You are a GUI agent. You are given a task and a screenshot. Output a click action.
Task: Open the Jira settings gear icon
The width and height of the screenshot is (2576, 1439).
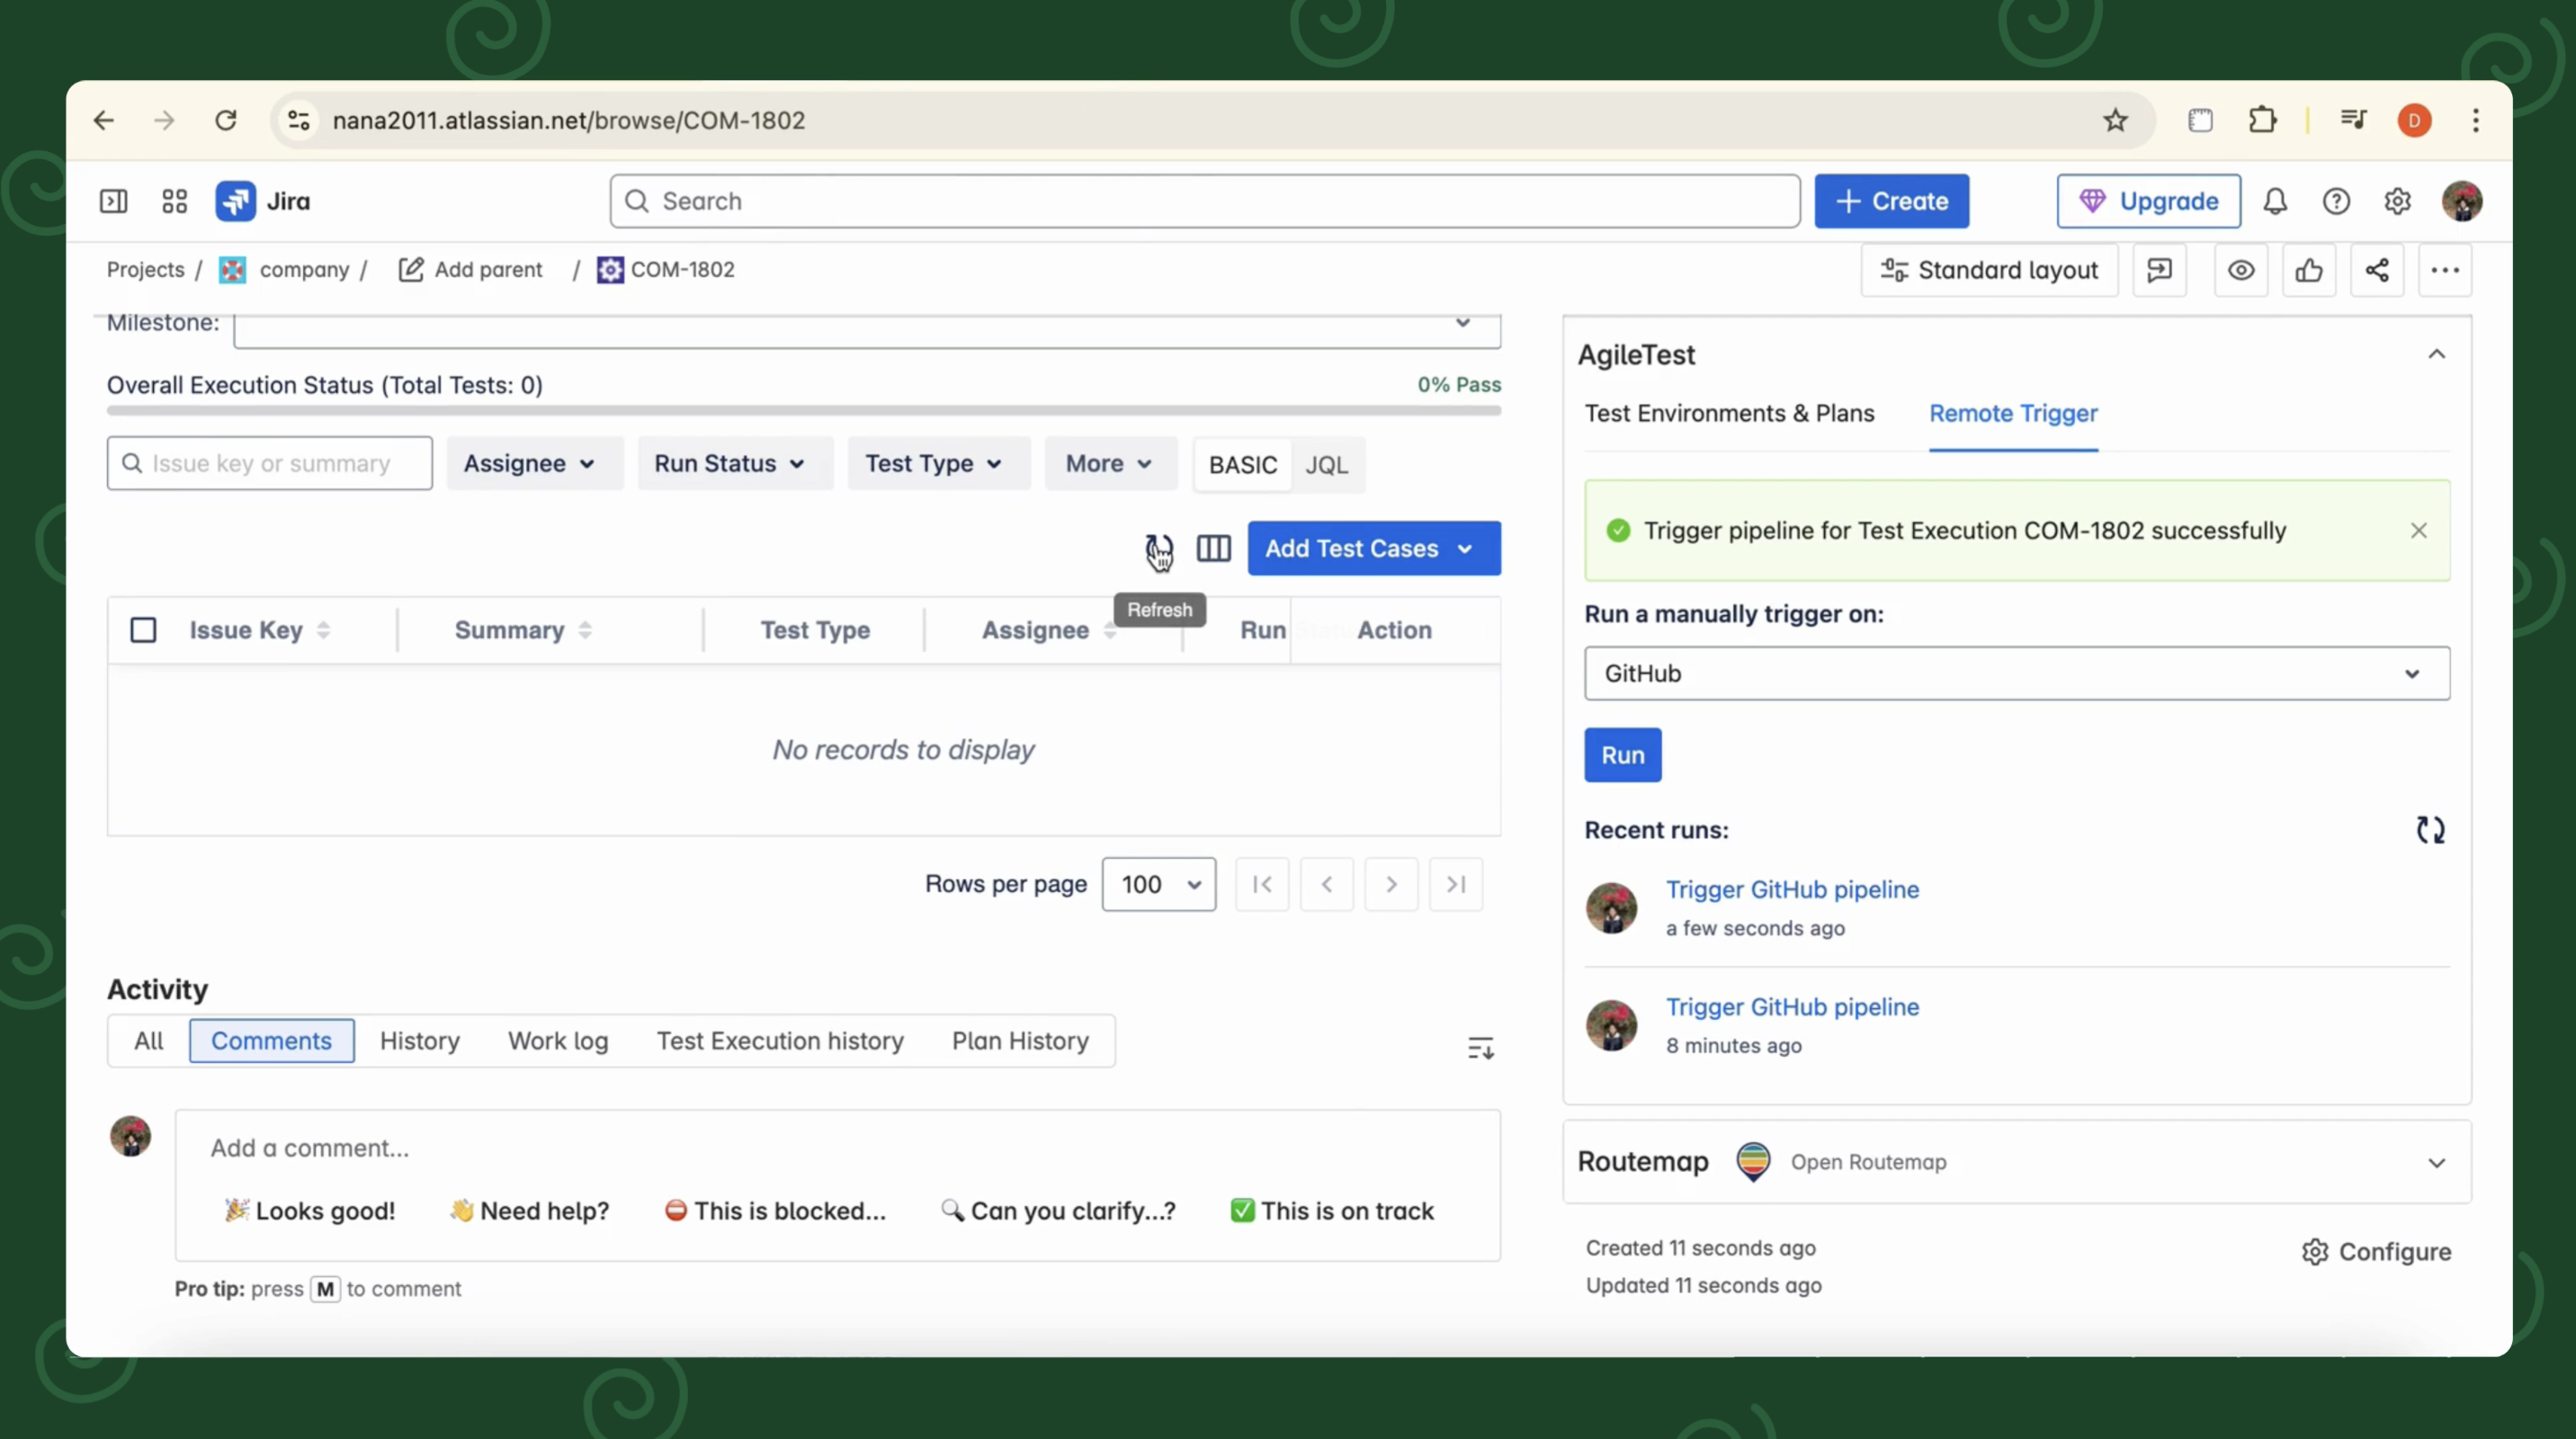point(2397,201)
